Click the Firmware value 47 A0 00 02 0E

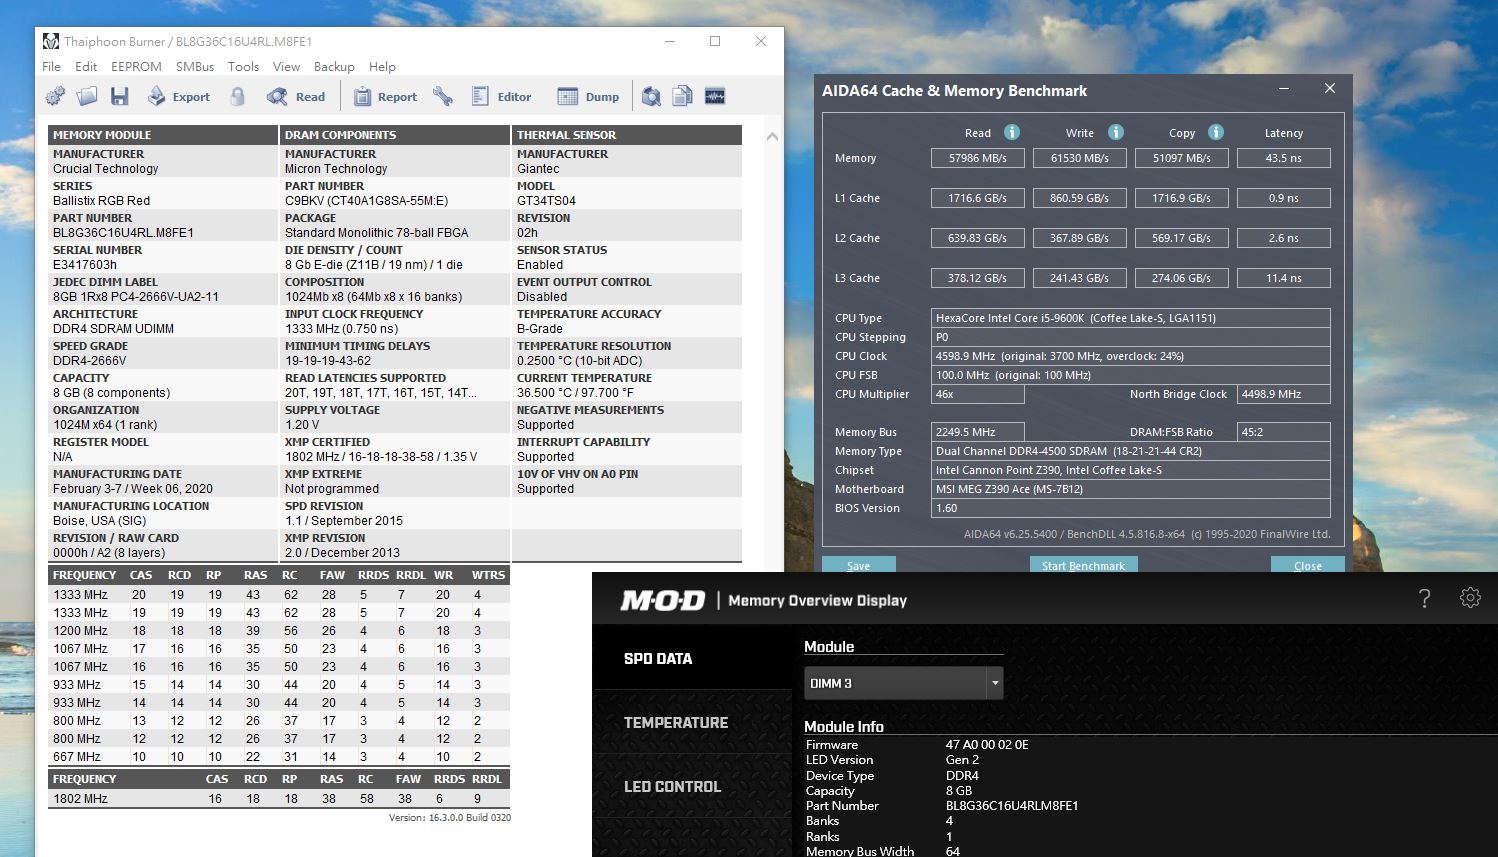point(987,745)
